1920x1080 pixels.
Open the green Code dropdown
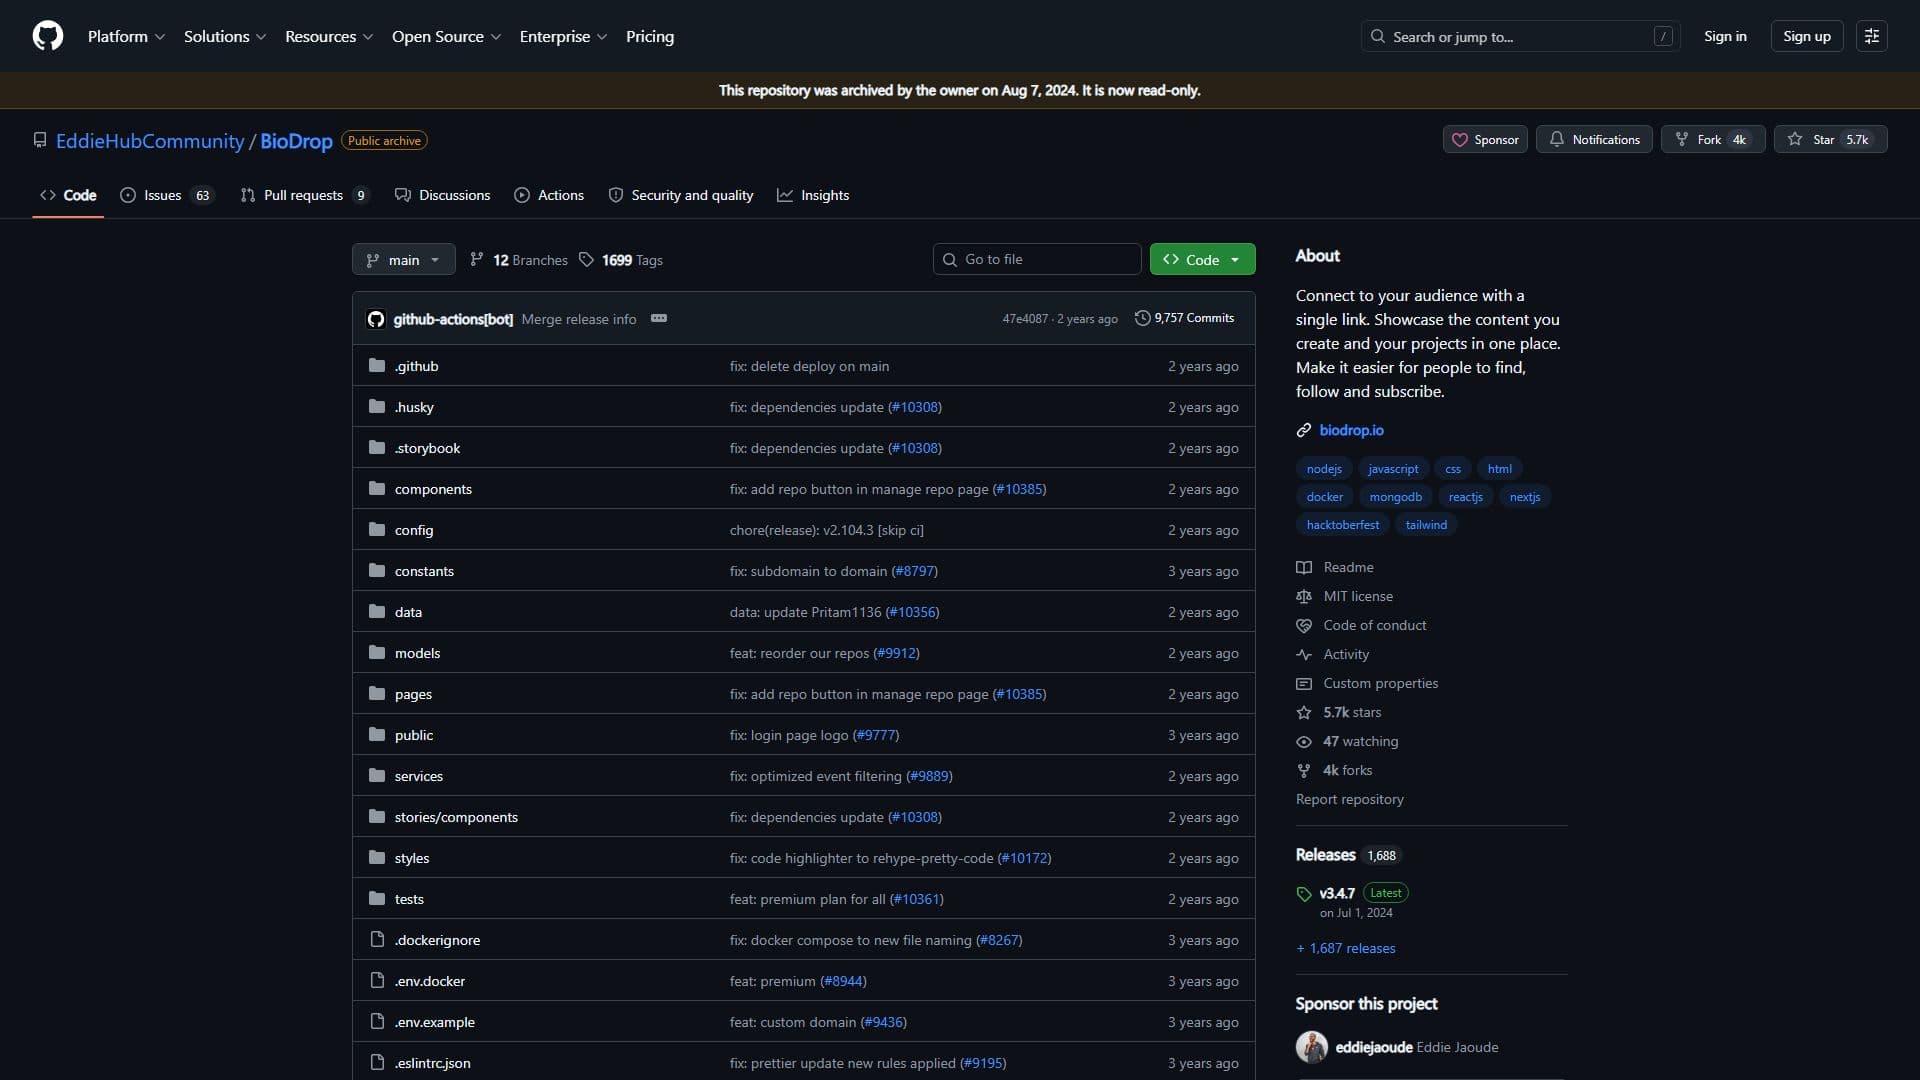click(x=1202, y=260)
